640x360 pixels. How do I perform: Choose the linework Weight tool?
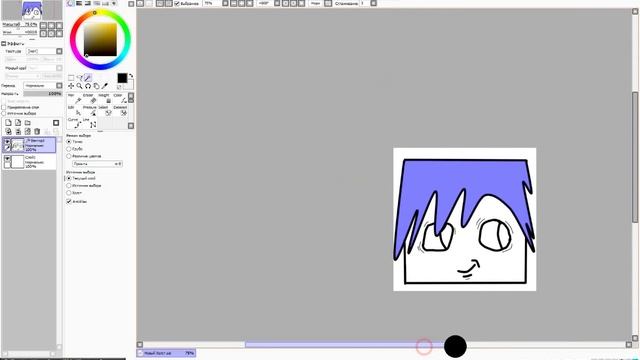(105, 98)
